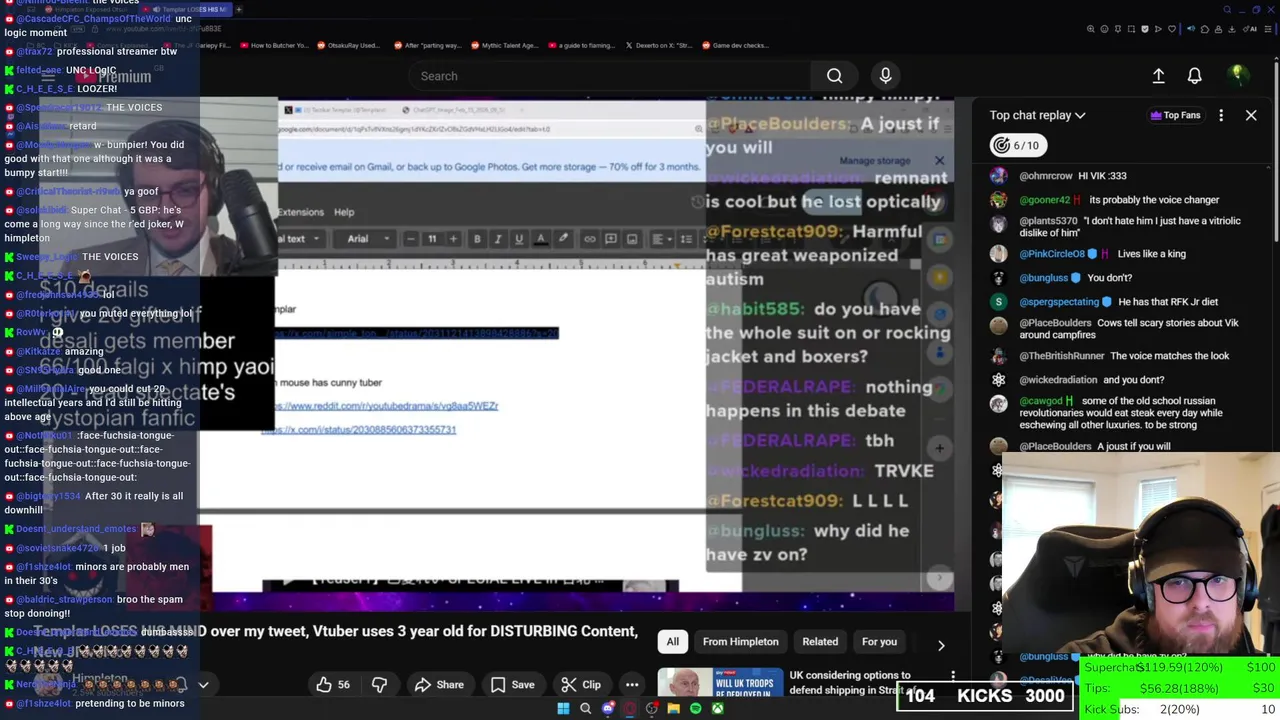Add comment icon in Docs toolbar
Viewport: 1280px width, 720px height.
(x=611, y=239)
